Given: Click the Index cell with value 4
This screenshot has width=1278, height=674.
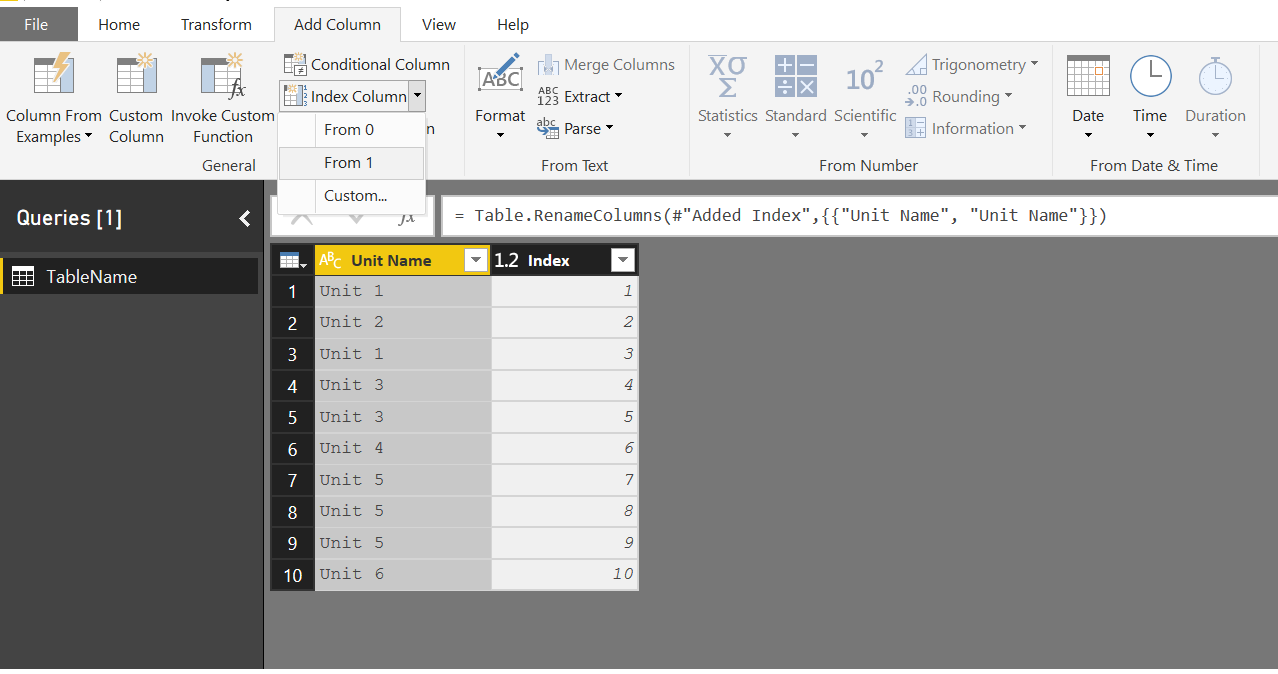Looking at the screenshot, I should (564, 385).
